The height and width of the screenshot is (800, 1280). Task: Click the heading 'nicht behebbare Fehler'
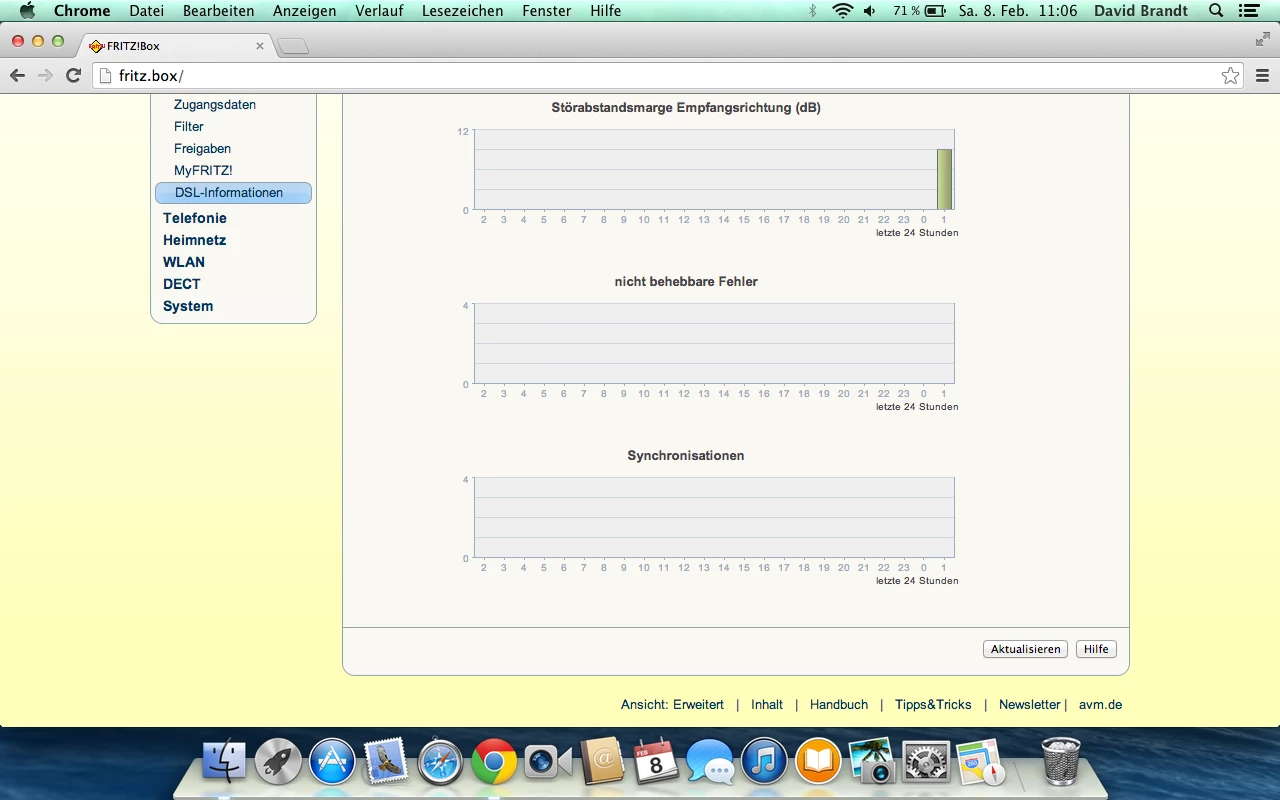(686, 282)
